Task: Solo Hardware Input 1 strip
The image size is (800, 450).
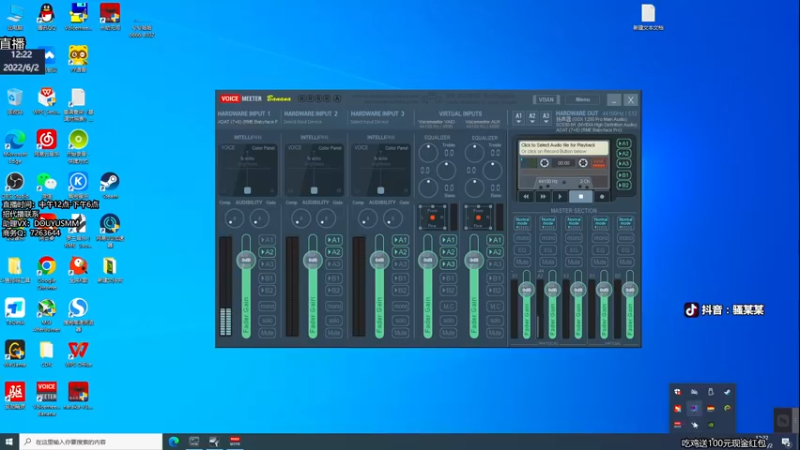Action: click(267, 320)
